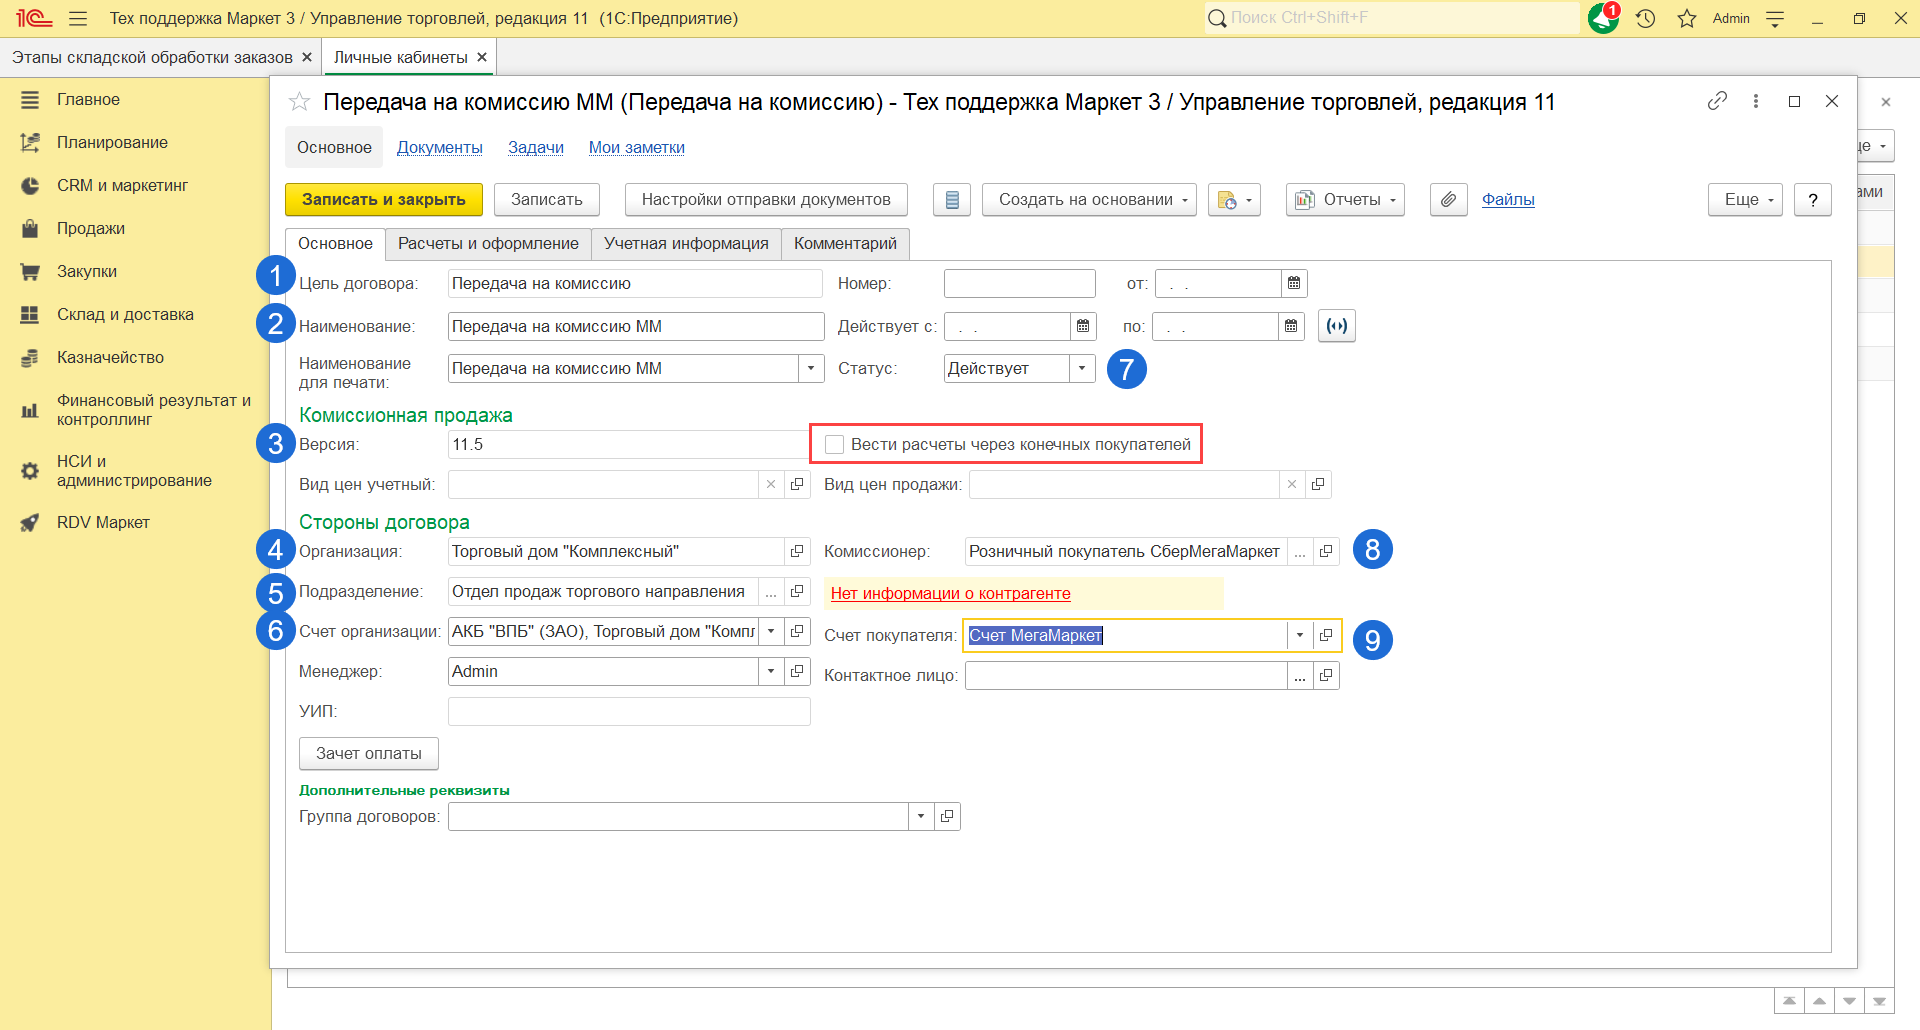This screenshot has height=1030, width=1920.
Task: Open Казначейство section in sidebar
Action: coord(110,358)
